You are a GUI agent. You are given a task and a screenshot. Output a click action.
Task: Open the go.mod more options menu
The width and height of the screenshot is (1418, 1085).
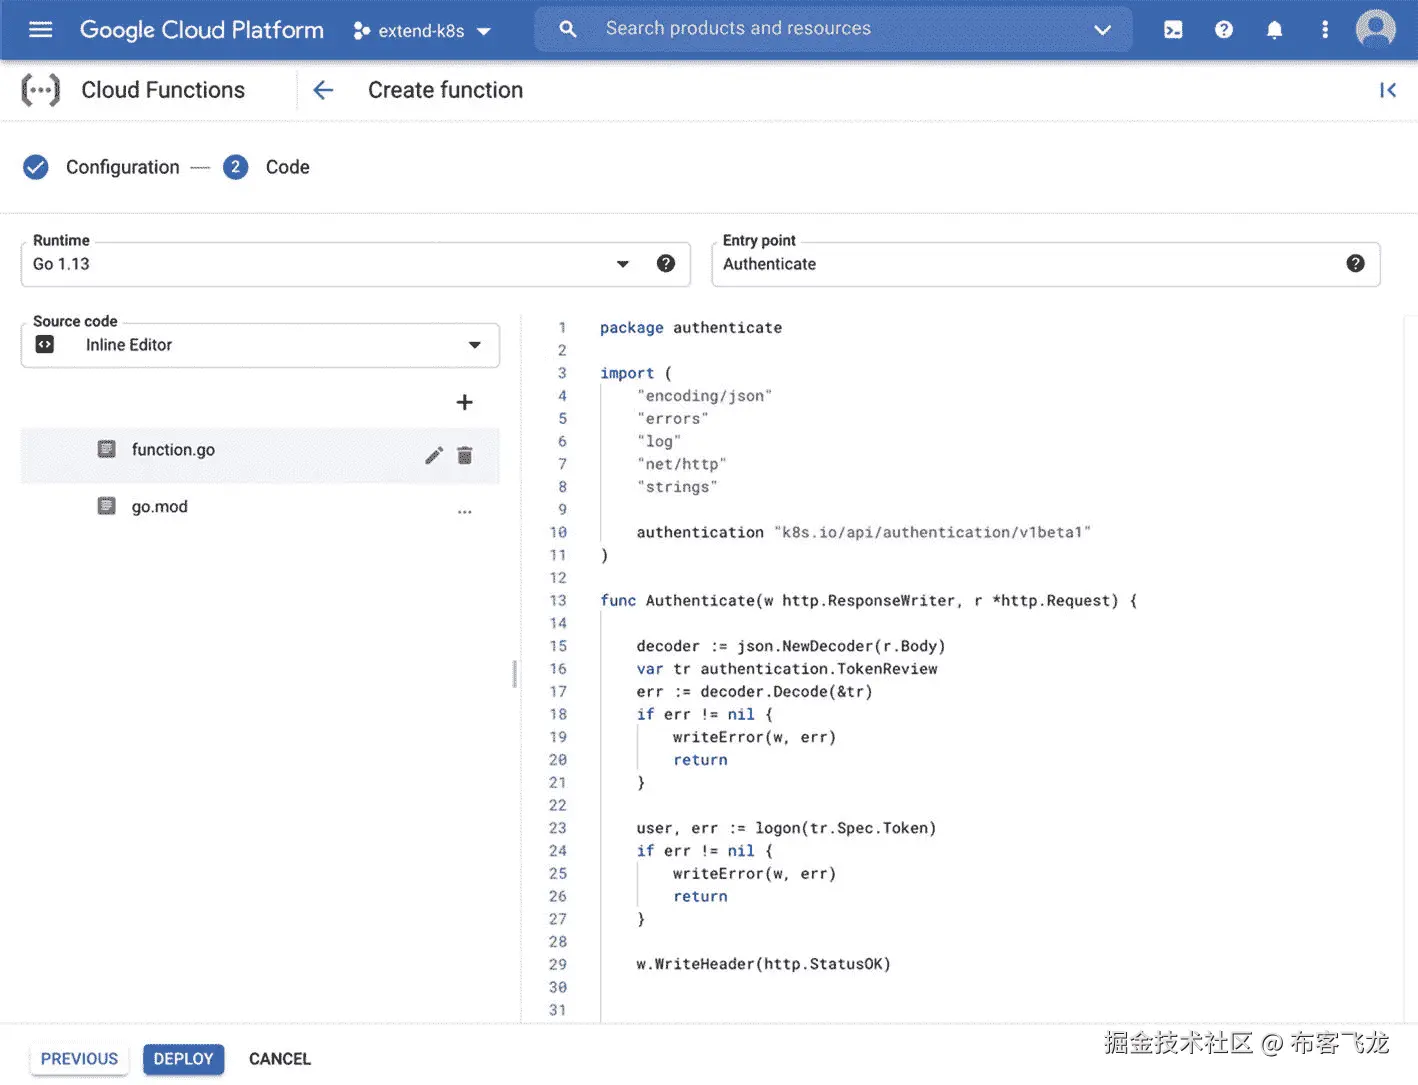pos(464,511)
